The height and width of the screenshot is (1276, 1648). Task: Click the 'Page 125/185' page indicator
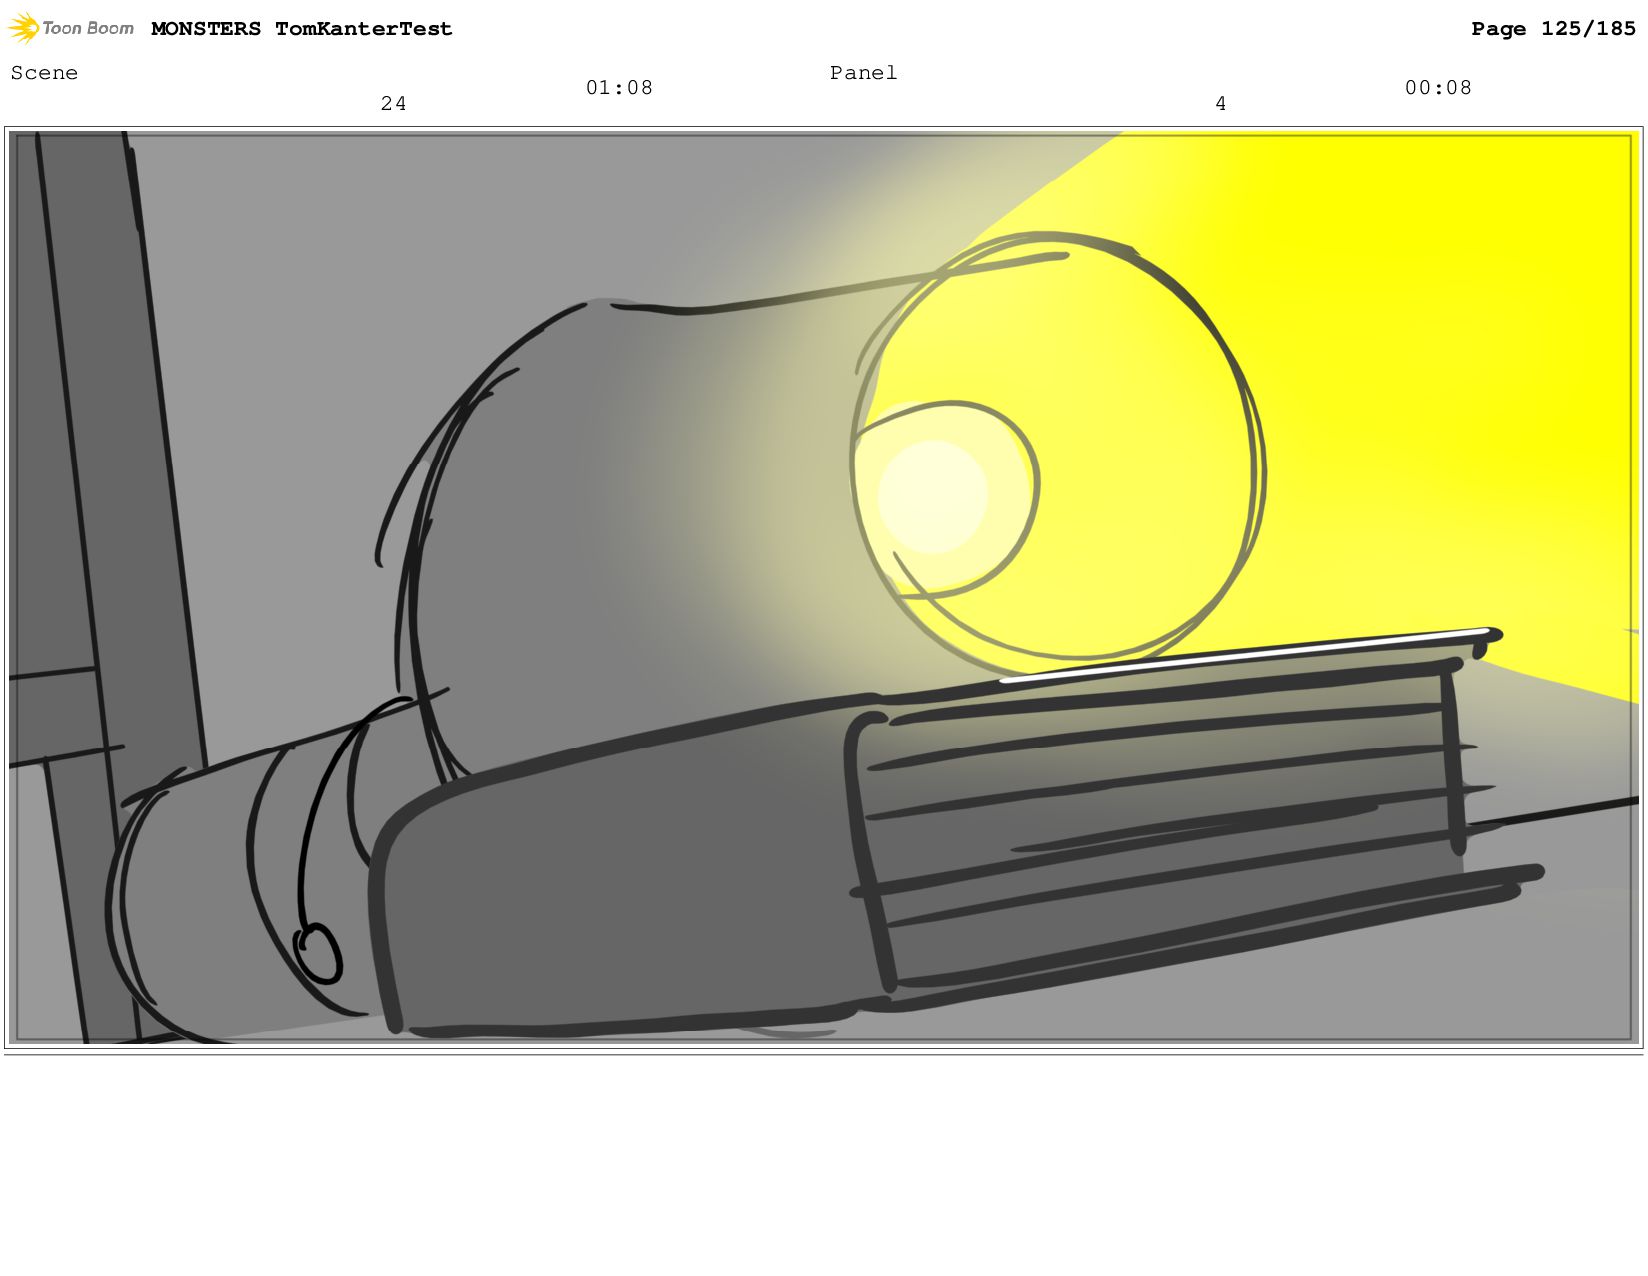1553,29
